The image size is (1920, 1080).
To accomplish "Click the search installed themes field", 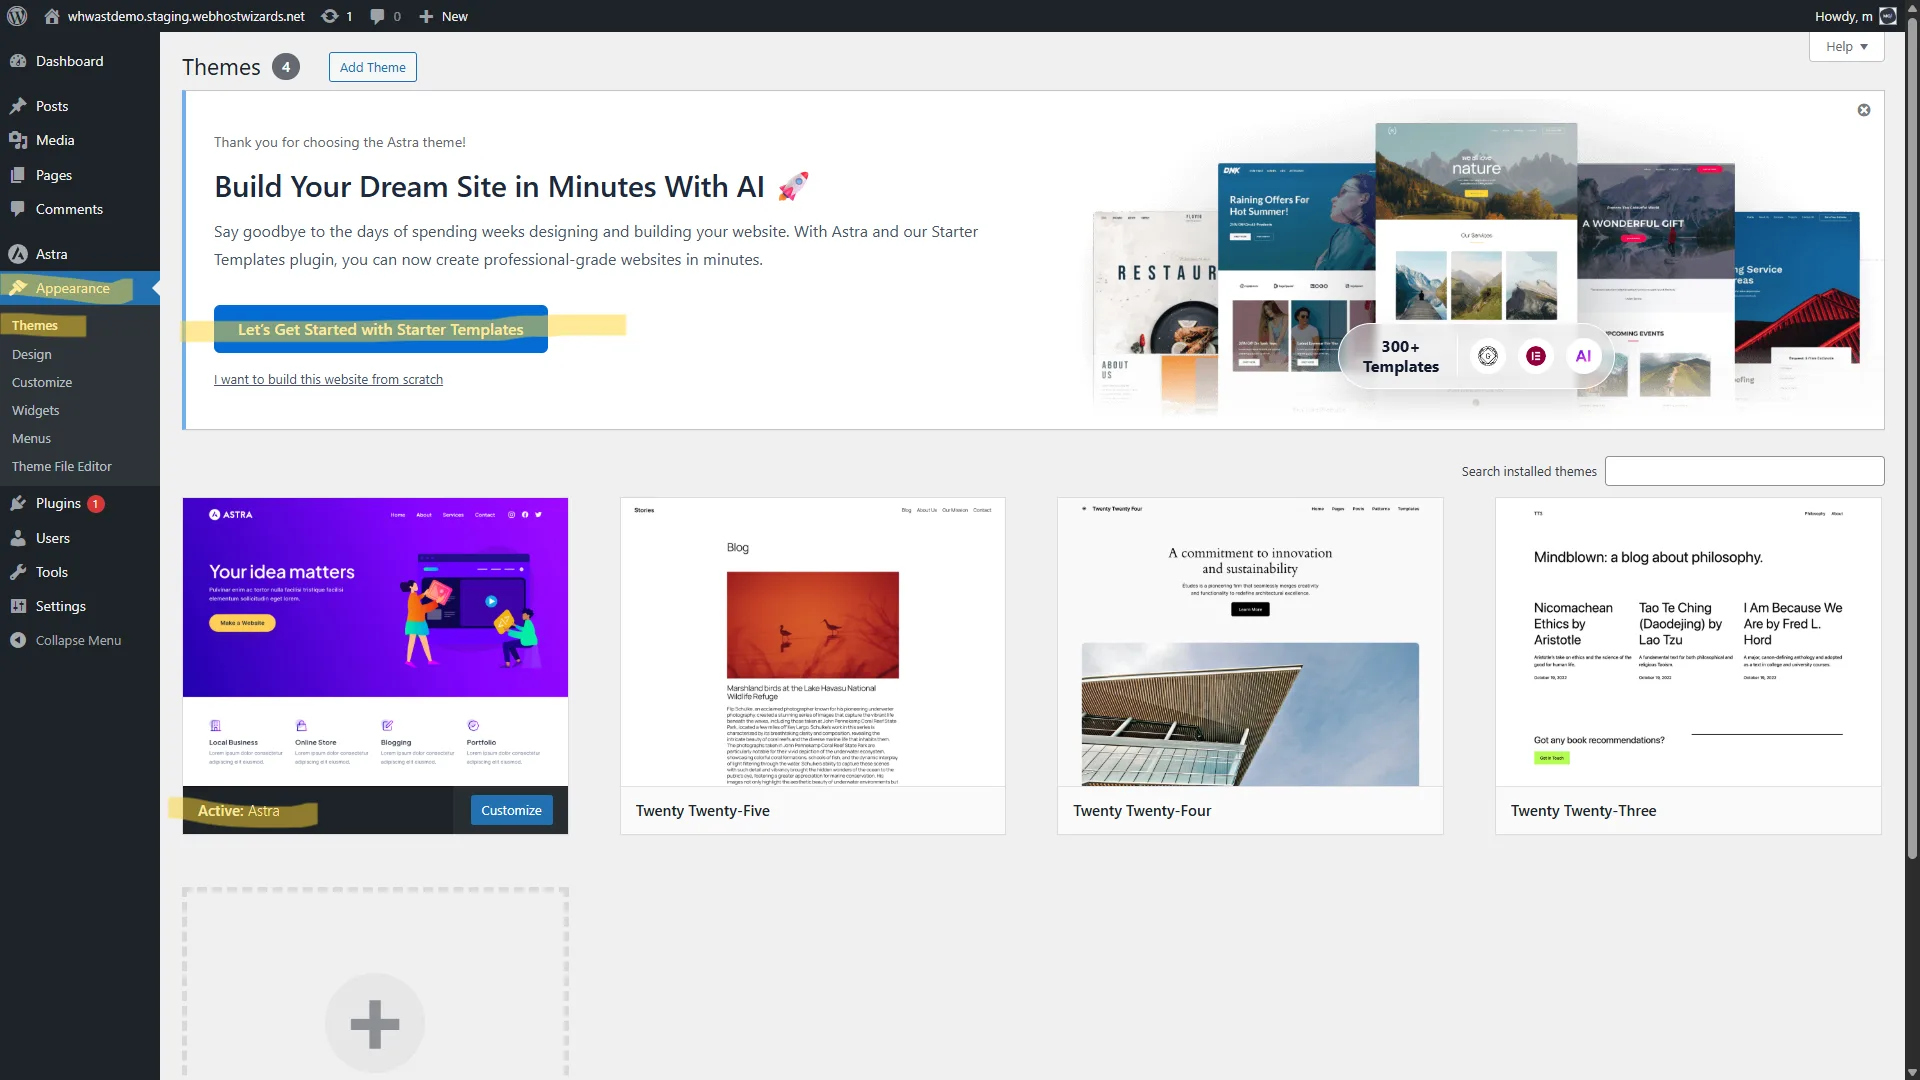I will [1743, 470].
